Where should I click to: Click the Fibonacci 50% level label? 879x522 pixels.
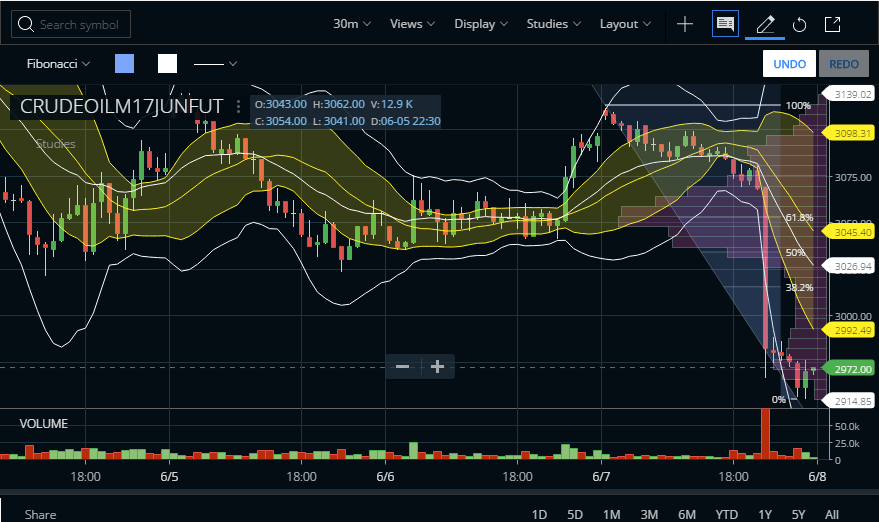click(795, 253)
